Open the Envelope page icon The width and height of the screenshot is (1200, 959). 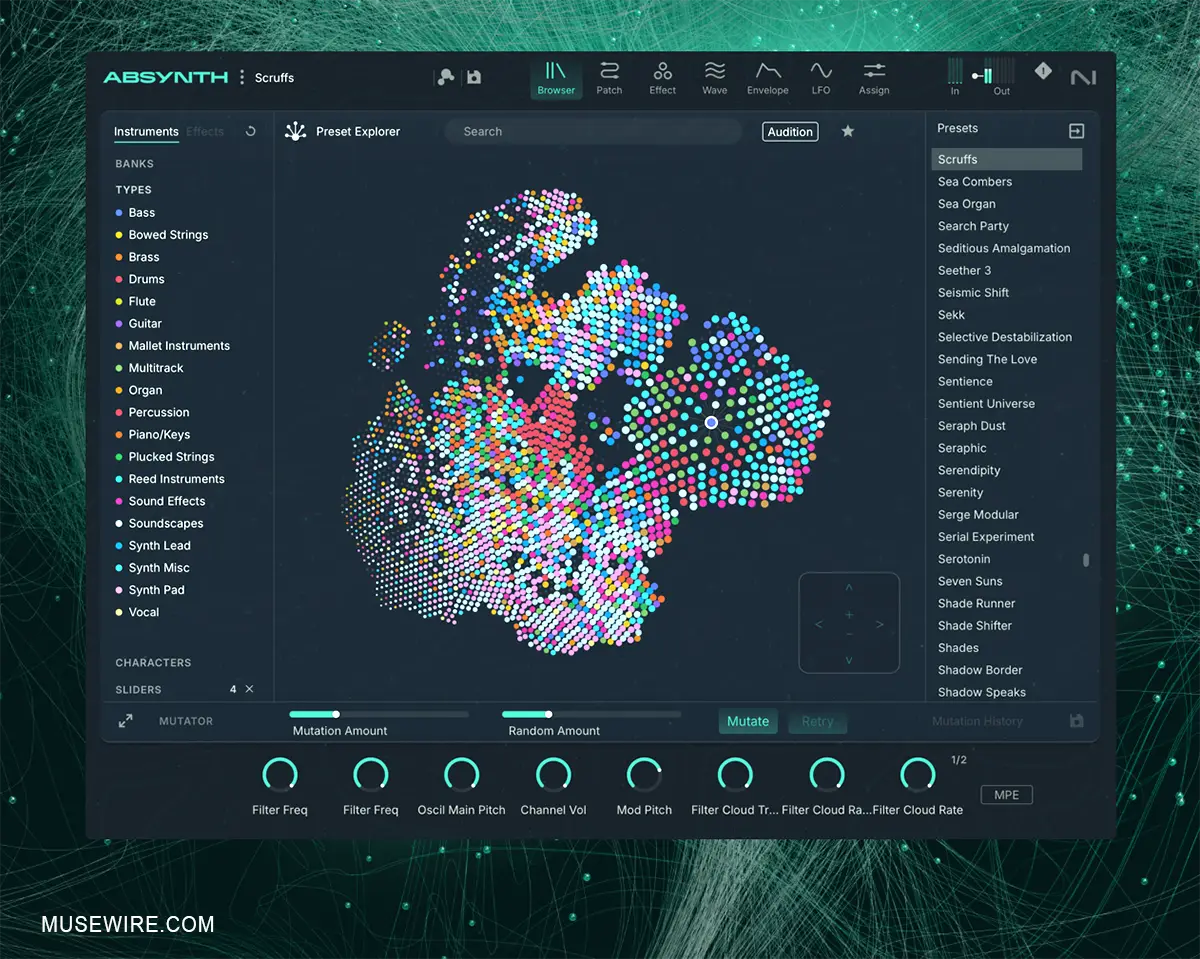tap(768, 71)
